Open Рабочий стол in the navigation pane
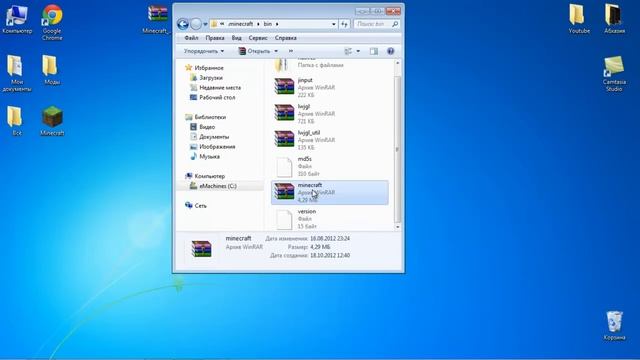The image size is (640, 360). 217,97
